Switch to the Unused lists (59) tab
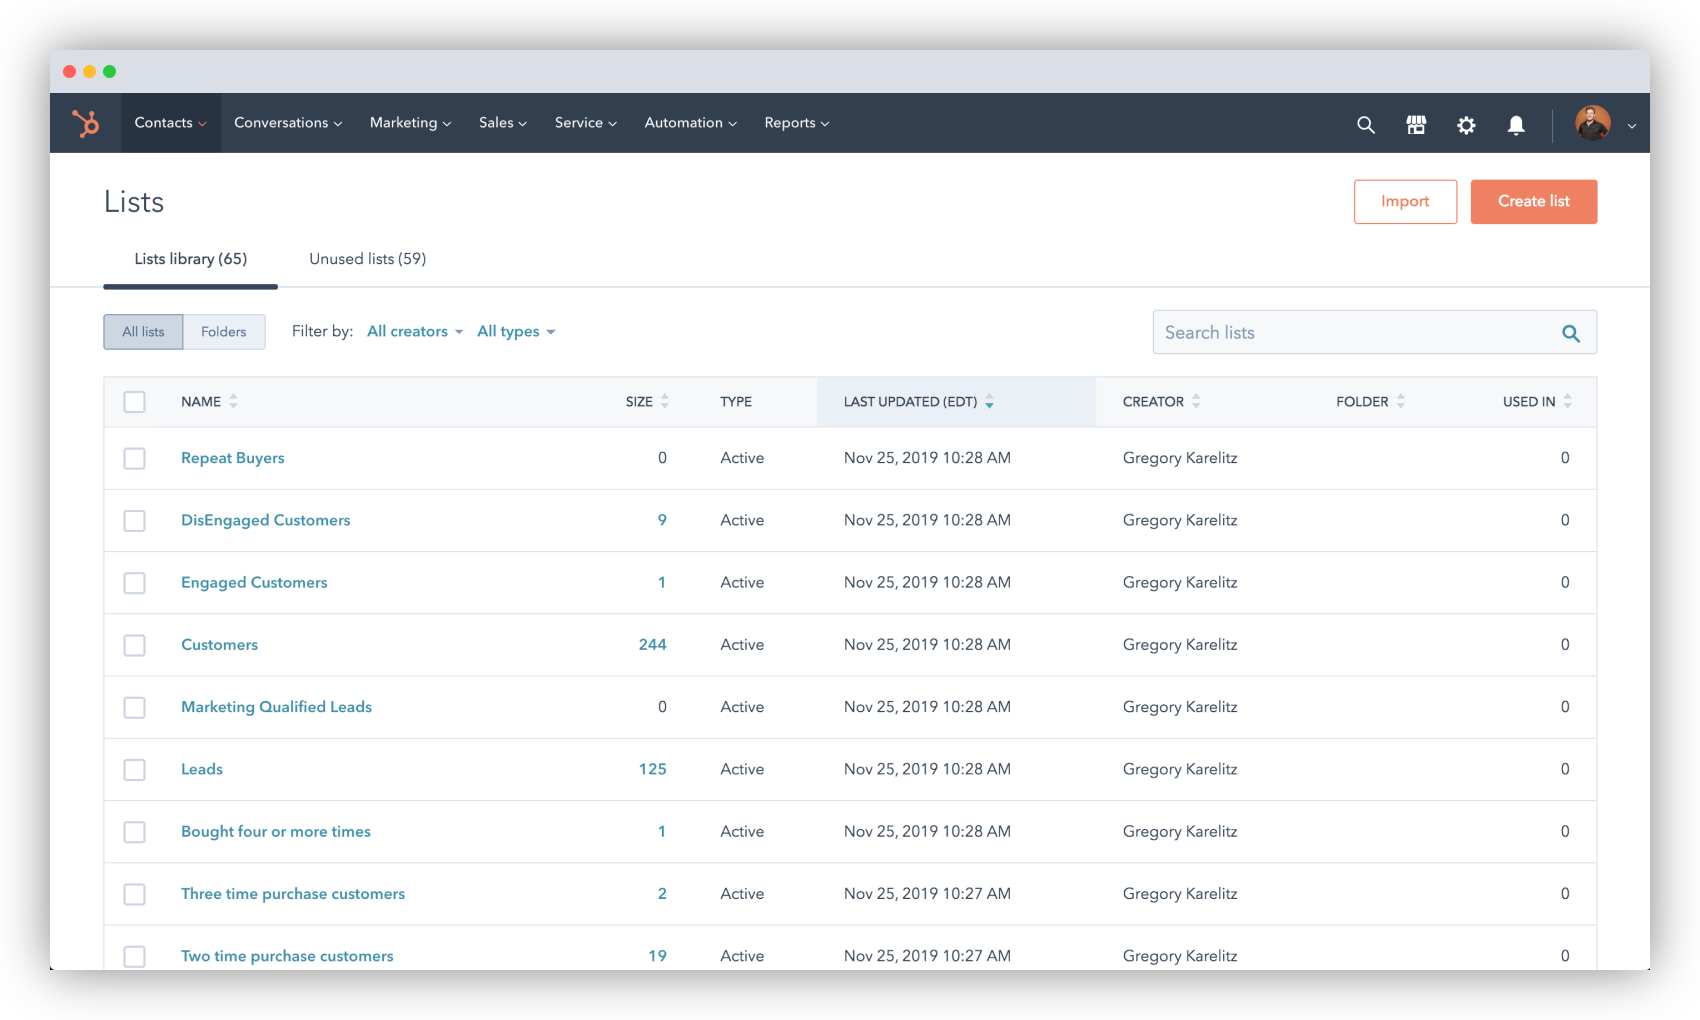The height and width of the screenshot is (1020, 1700). (368, 259)
